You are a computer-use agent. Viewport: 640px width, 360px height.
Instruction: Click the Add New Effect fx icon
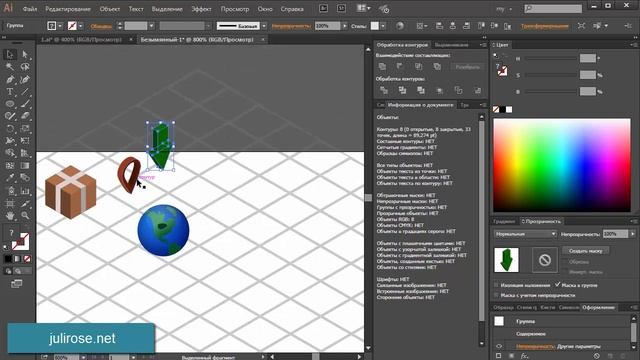click(524, 356)
